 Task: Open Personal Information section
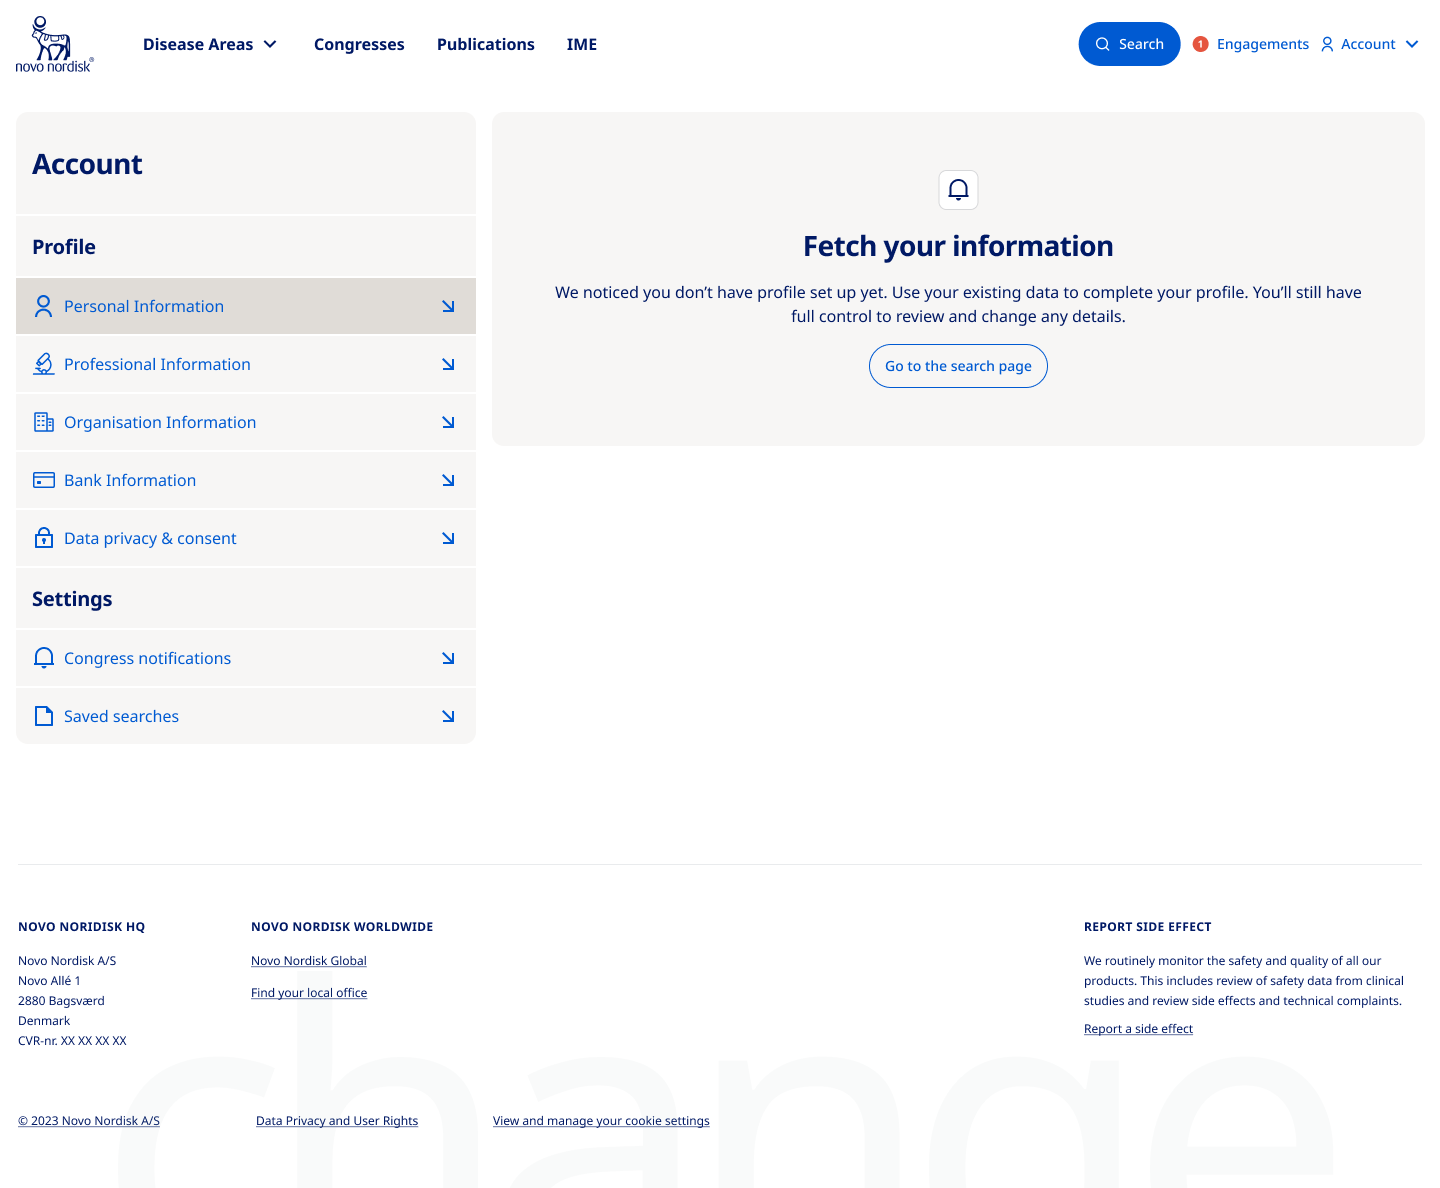(x=246, y=306)
